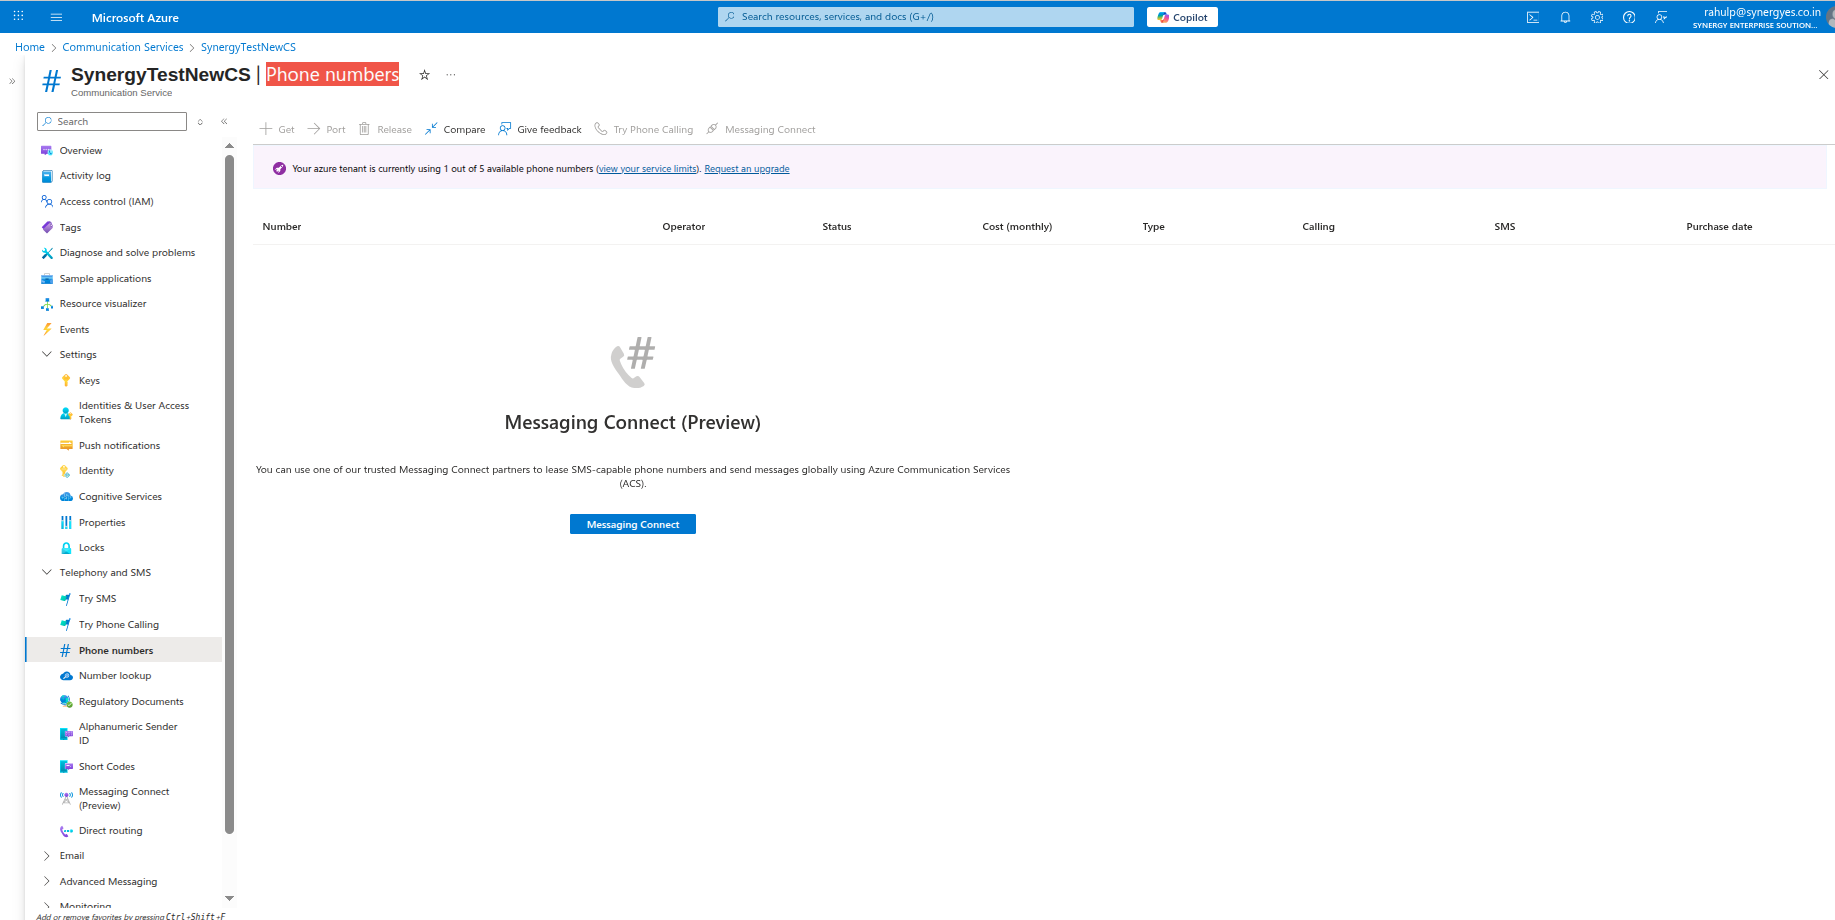Click the Regulatory Documents icon
This screenshot has height=920, width=1835.
[x=66, y=701]
